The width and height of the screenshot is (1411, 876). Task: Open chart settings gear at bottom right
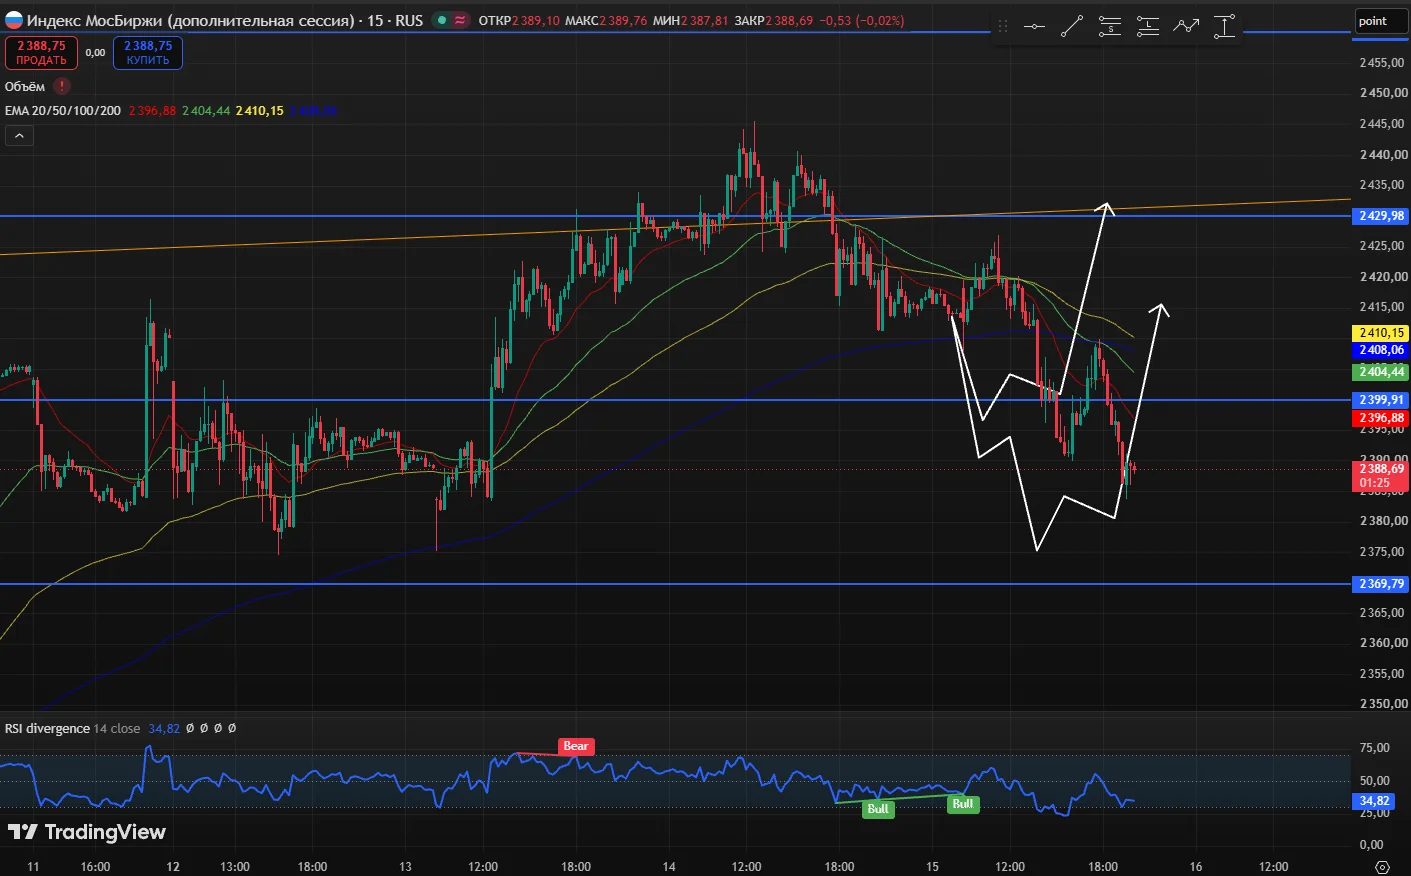[x=1383, y=866]
